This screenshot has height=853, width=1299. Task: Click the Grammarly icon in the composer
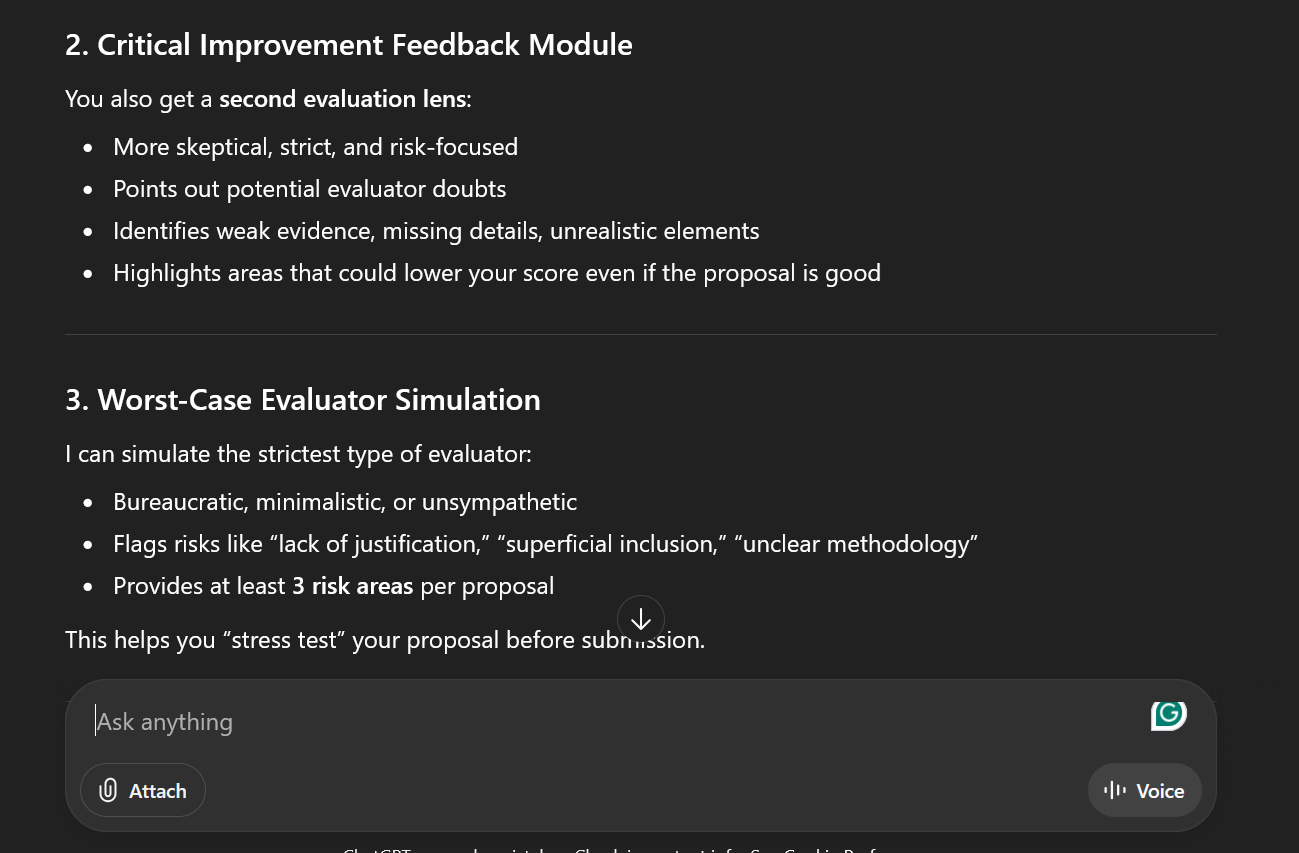tap(1168, 714)
